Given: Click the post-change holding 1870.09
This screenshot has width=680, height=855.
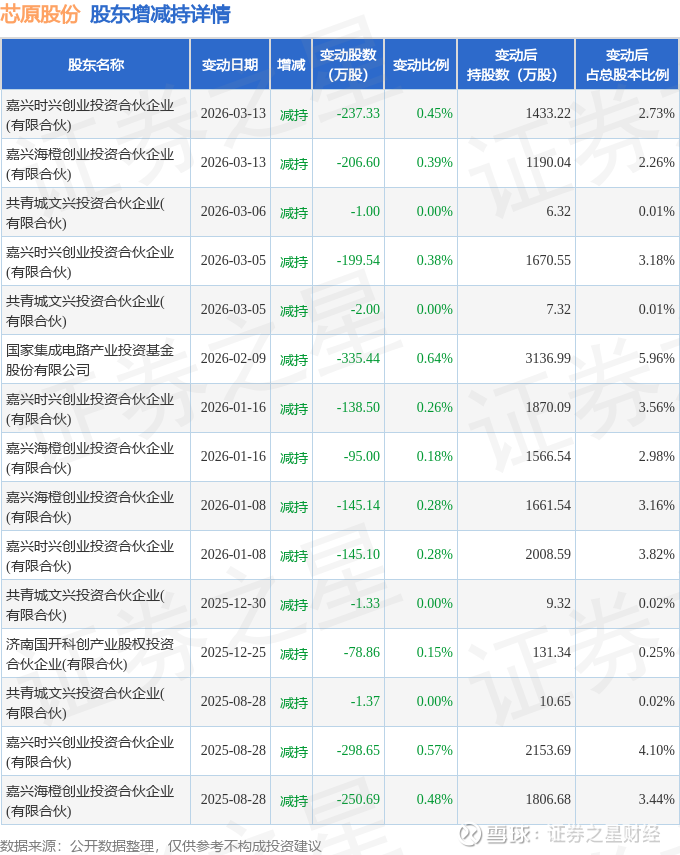Looking at the screenshot, I should [548, 407].
